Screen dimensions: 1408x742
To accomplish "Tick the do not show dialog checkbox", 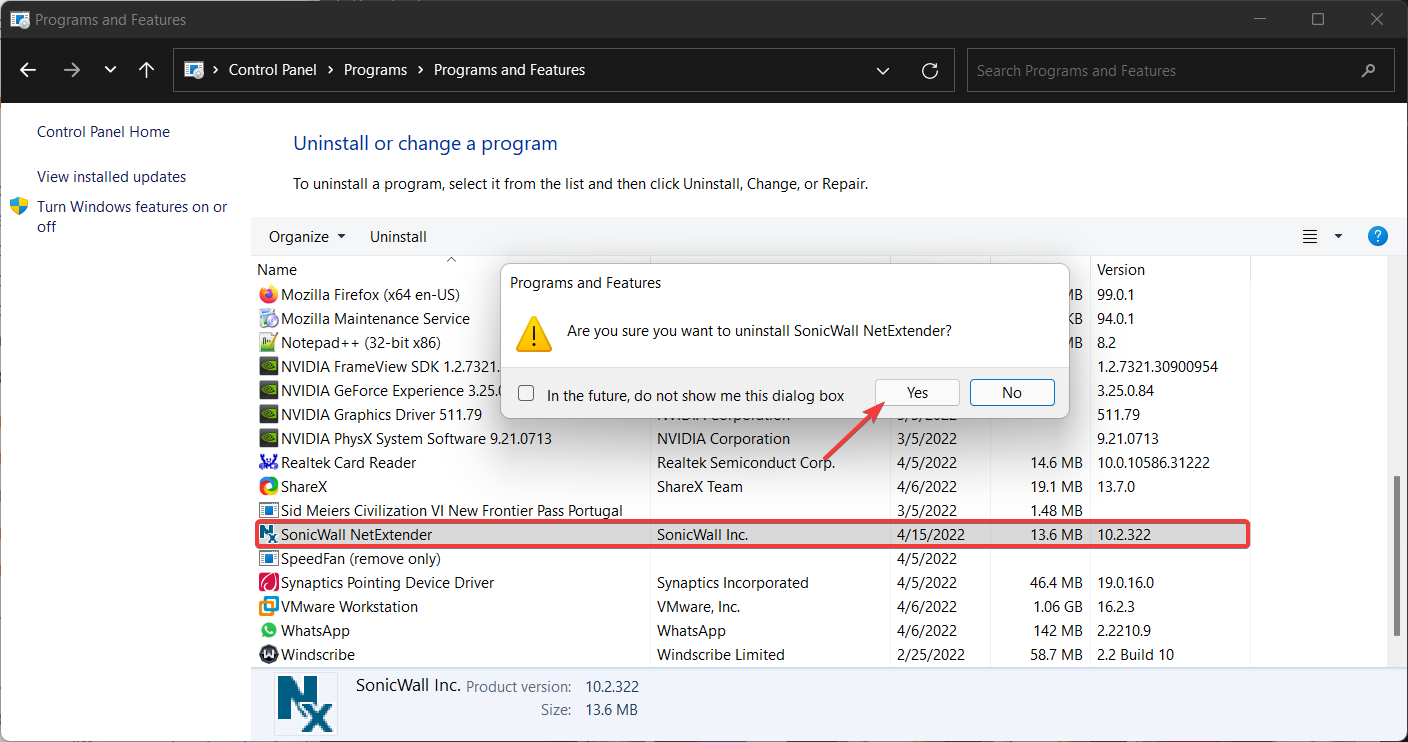I will [526, 394].
